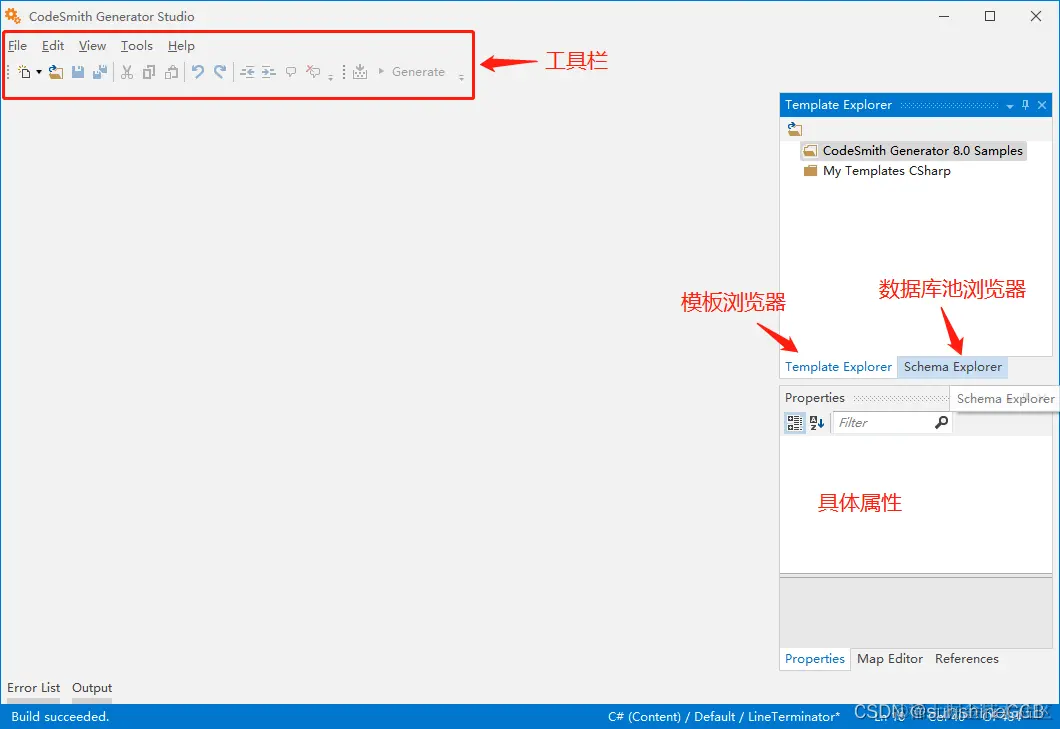Screen dimensions: 1060x729
Task: Click the Uncomment selection icon
Action: [312, 71]
